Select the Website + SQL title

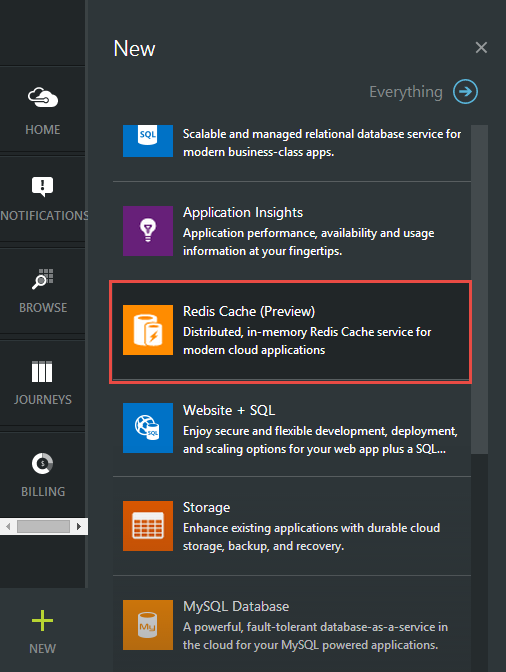[229, 411]
